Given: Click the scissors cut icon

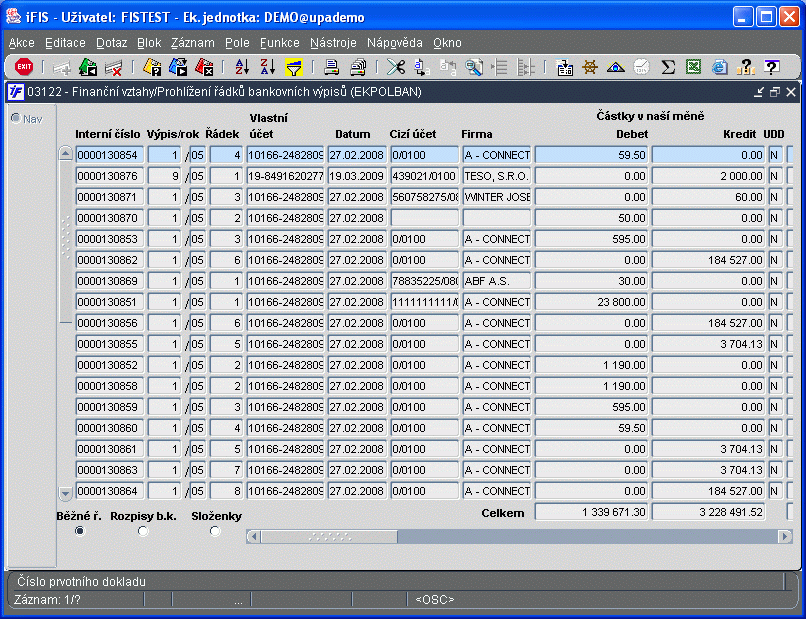Looking at the screenshot, I should pyautogui.click(x=396, y=67).
